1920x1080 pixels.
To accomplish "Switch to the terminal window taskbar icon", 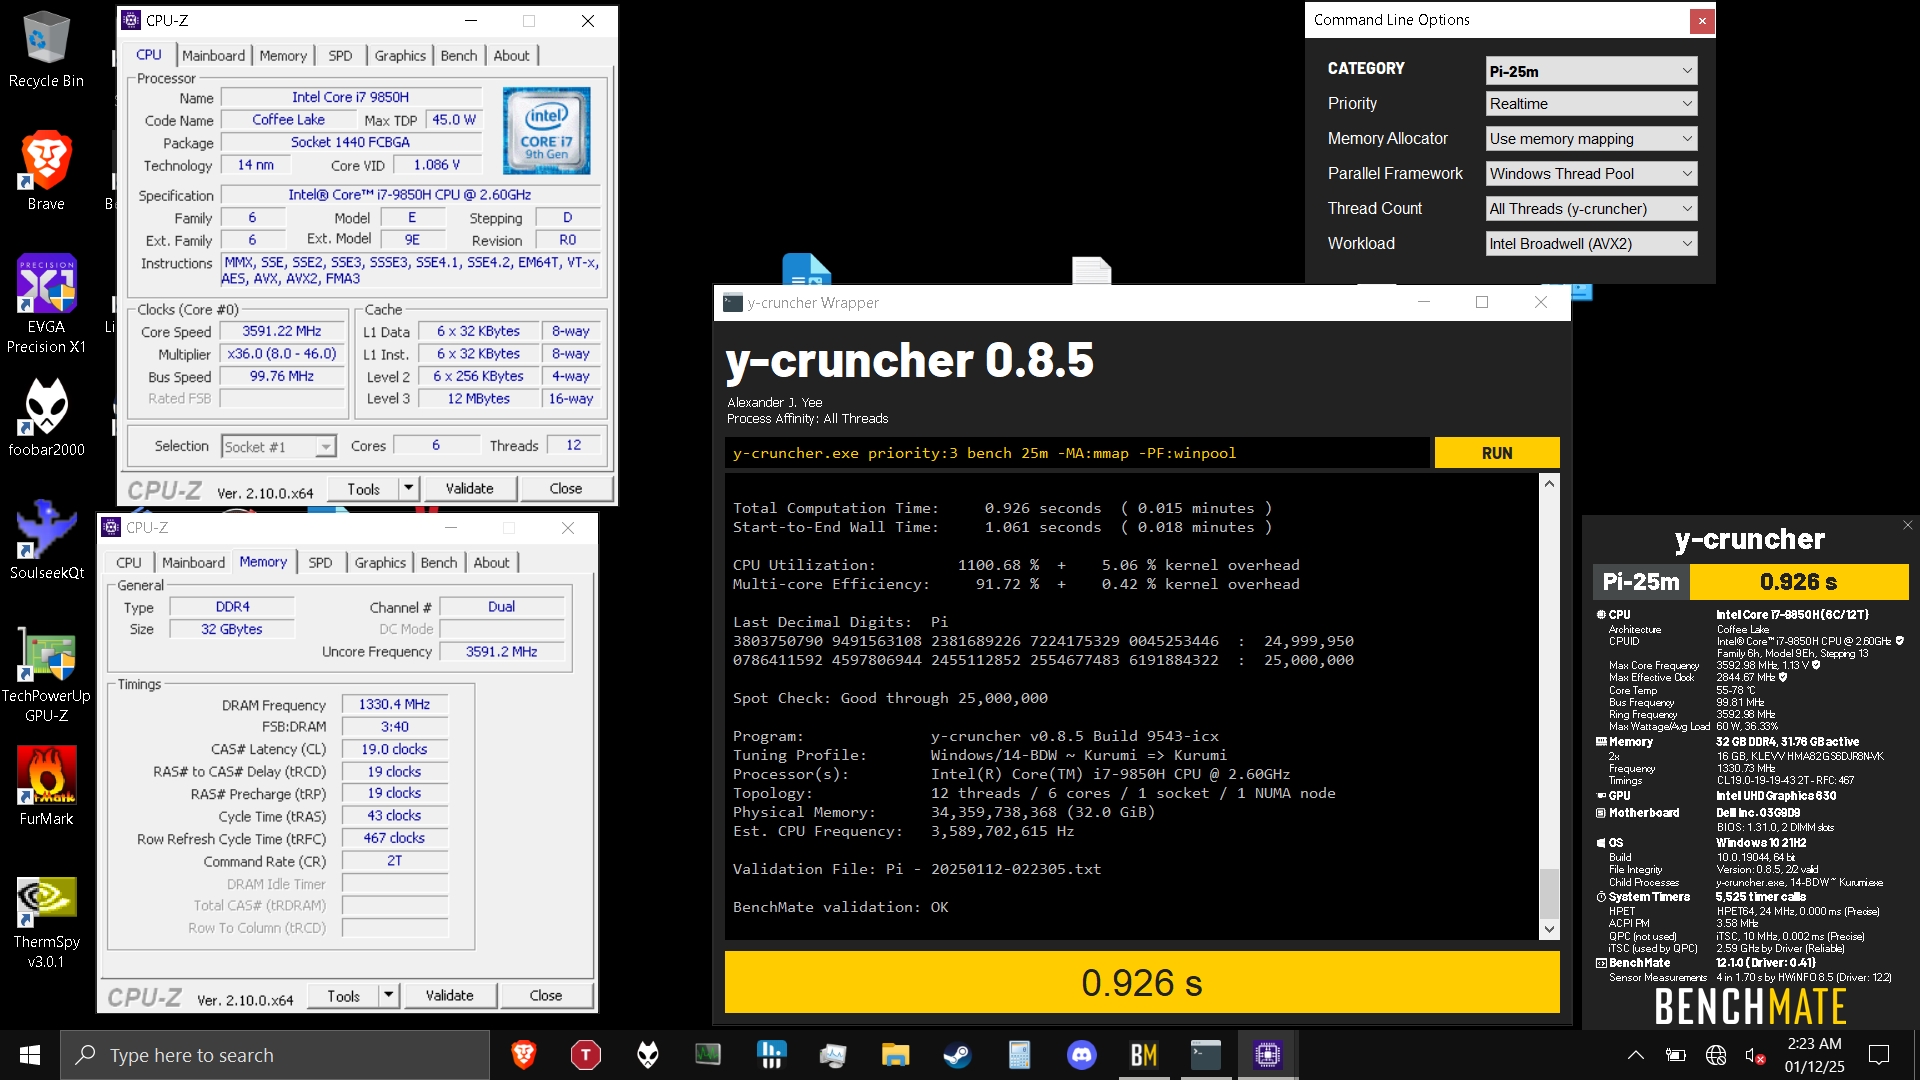I will 1205,1055.
